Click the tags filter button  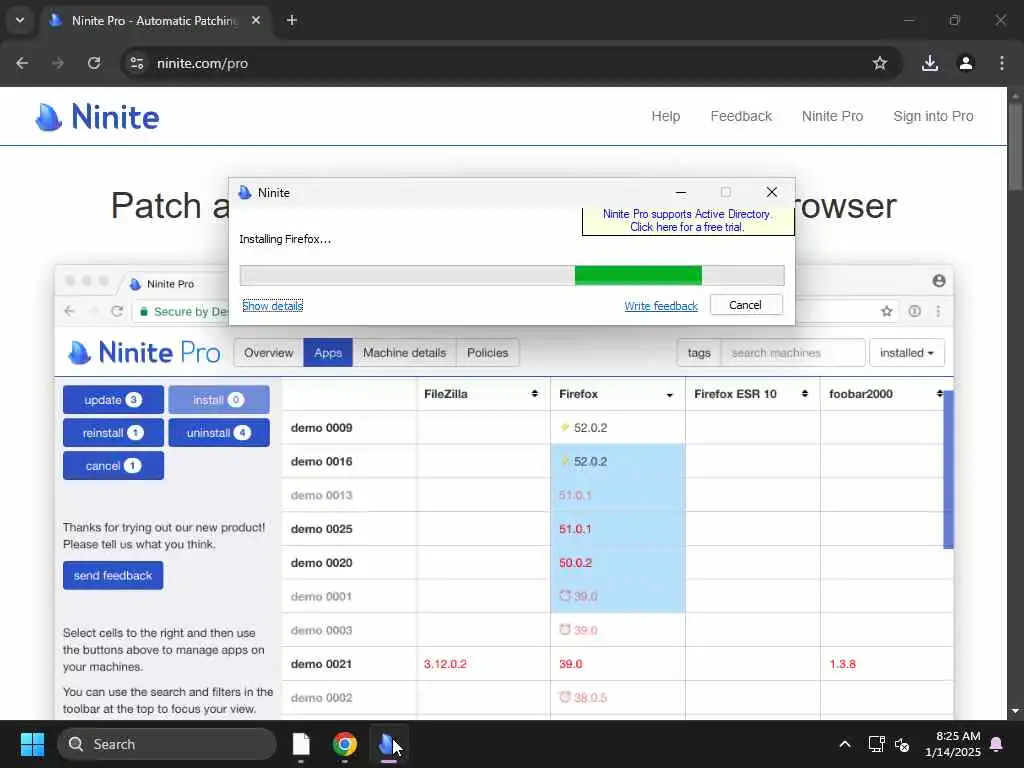click(x=699, y=353)
